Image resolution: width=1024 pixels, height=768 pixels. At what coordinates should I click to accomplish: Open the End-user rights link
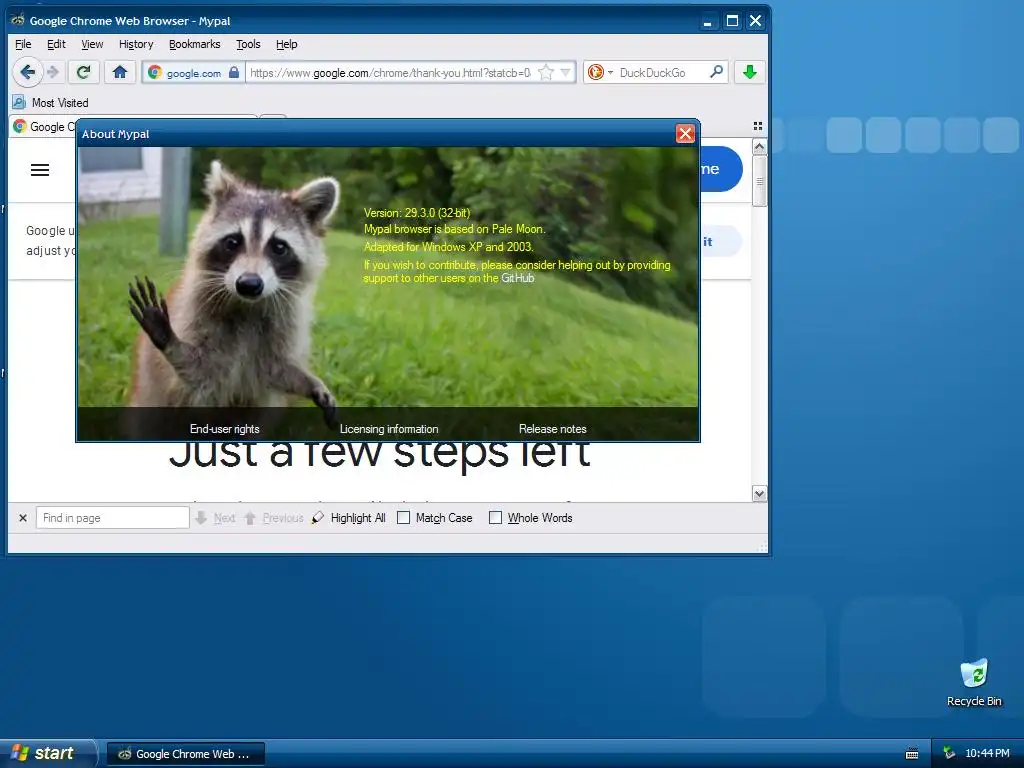225,429
